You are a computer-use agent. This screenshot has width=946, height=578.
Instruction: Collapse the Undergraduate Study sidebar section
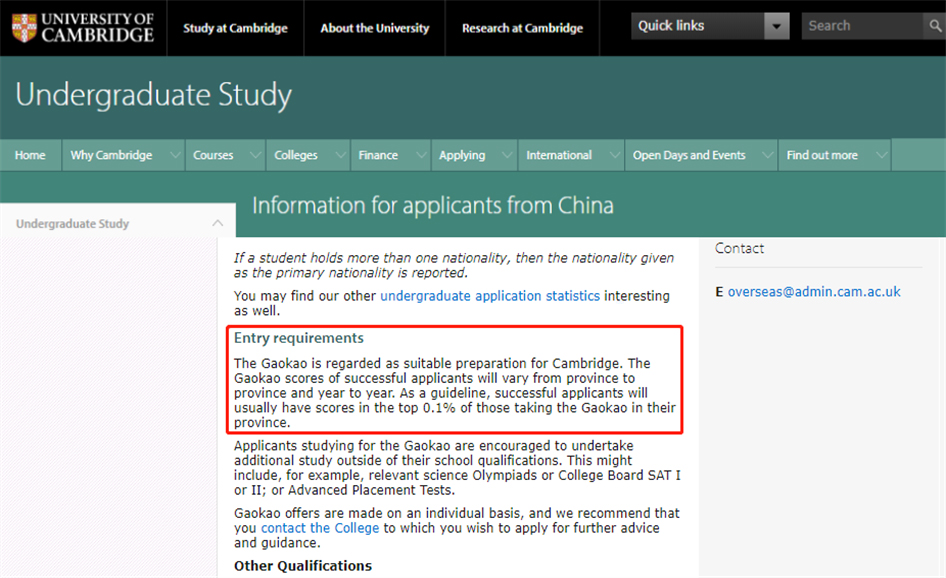coord(218,223)
